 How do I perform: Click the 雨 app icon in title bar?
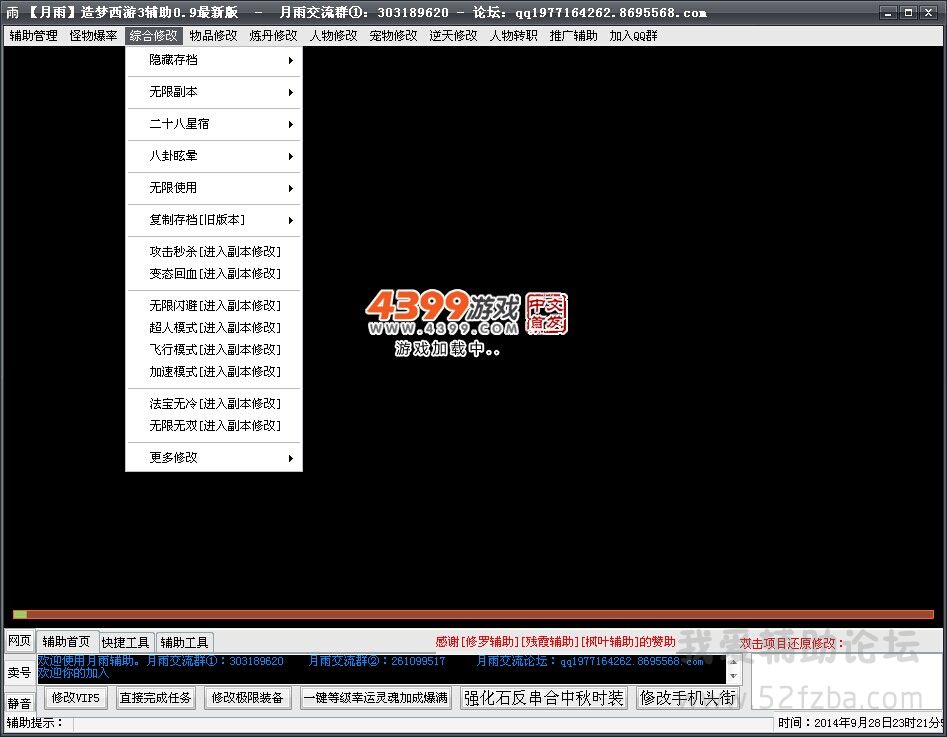point(12,12)
